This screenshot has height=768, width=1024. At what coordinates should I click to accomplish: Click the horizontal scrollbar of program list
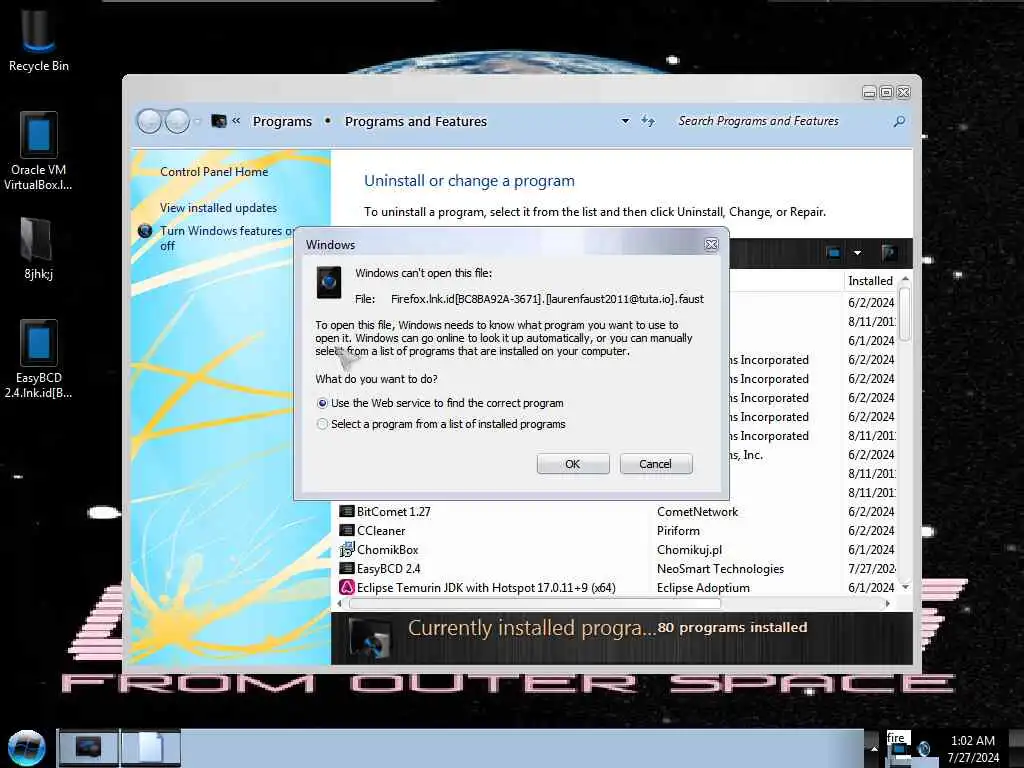(534, 603)
